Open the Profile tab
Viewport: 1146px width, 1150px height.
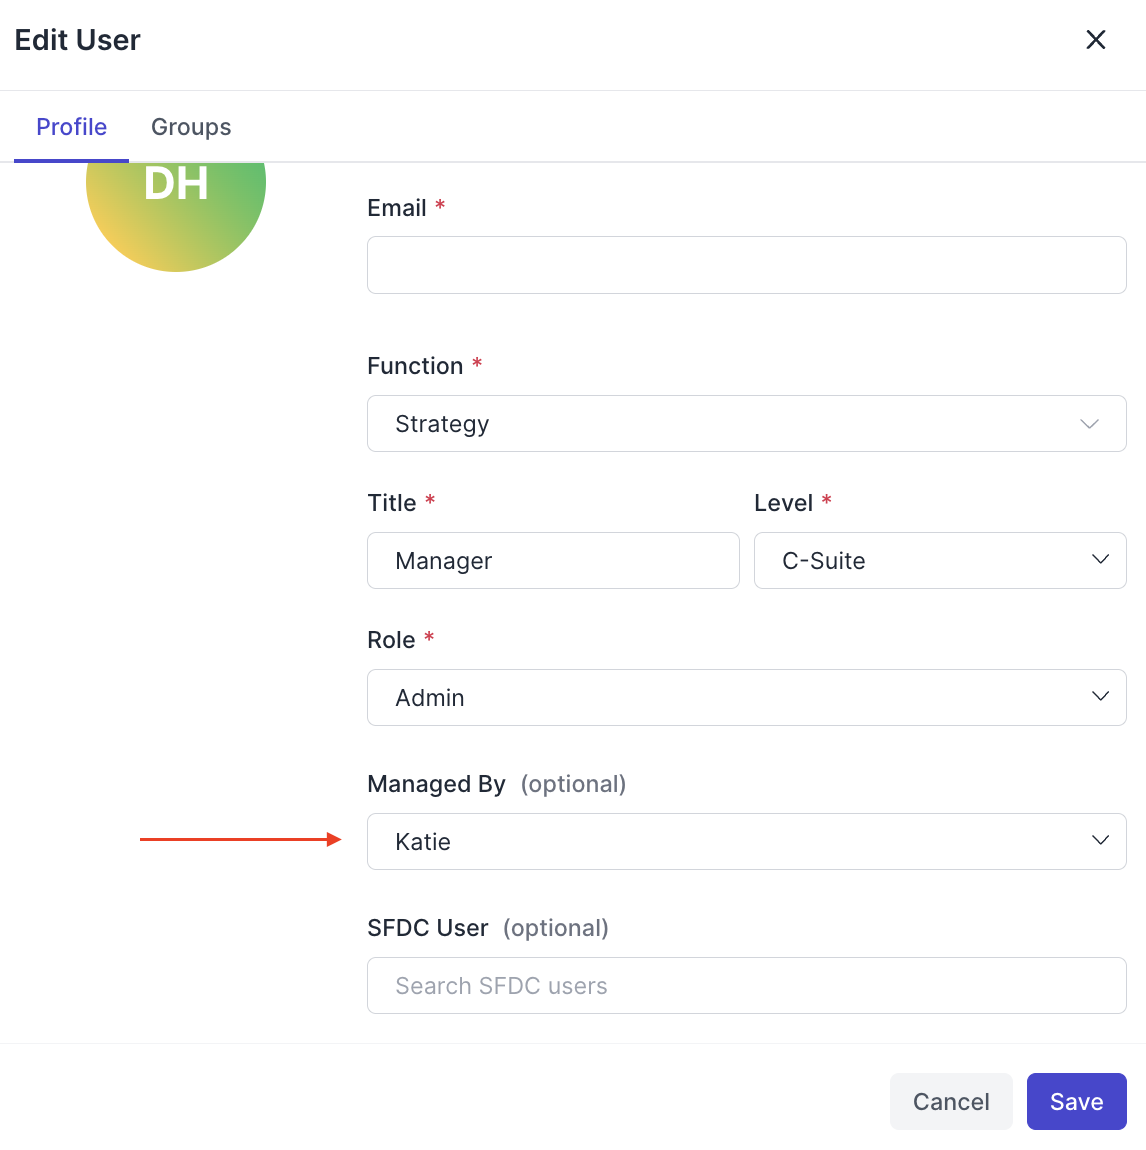point(71,127)
